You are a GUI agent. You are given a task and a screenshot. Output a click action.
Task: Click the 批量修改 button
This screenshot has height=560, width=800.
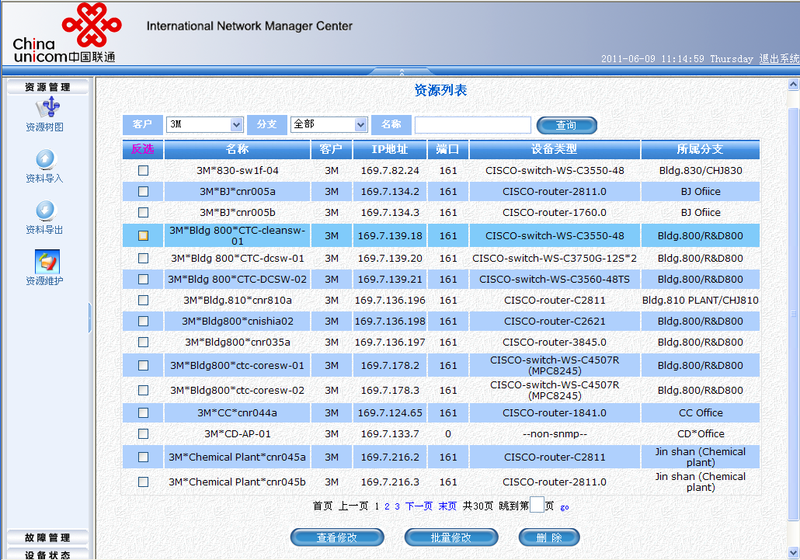[x=451, y=537]
